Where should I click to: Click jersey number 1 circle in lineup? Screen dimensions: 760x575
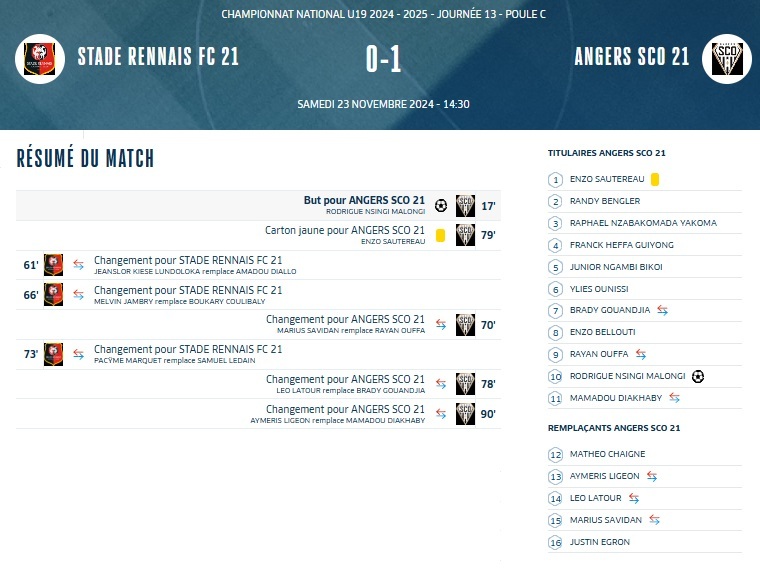point(555,180)
